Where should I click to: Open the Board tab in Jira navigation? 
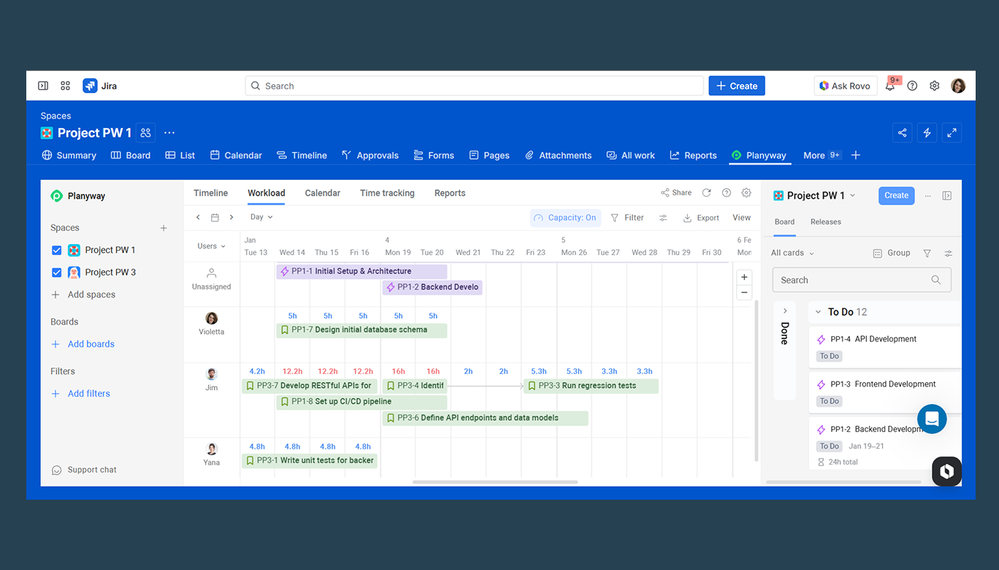pyautogui.click(x=131, y=155)
